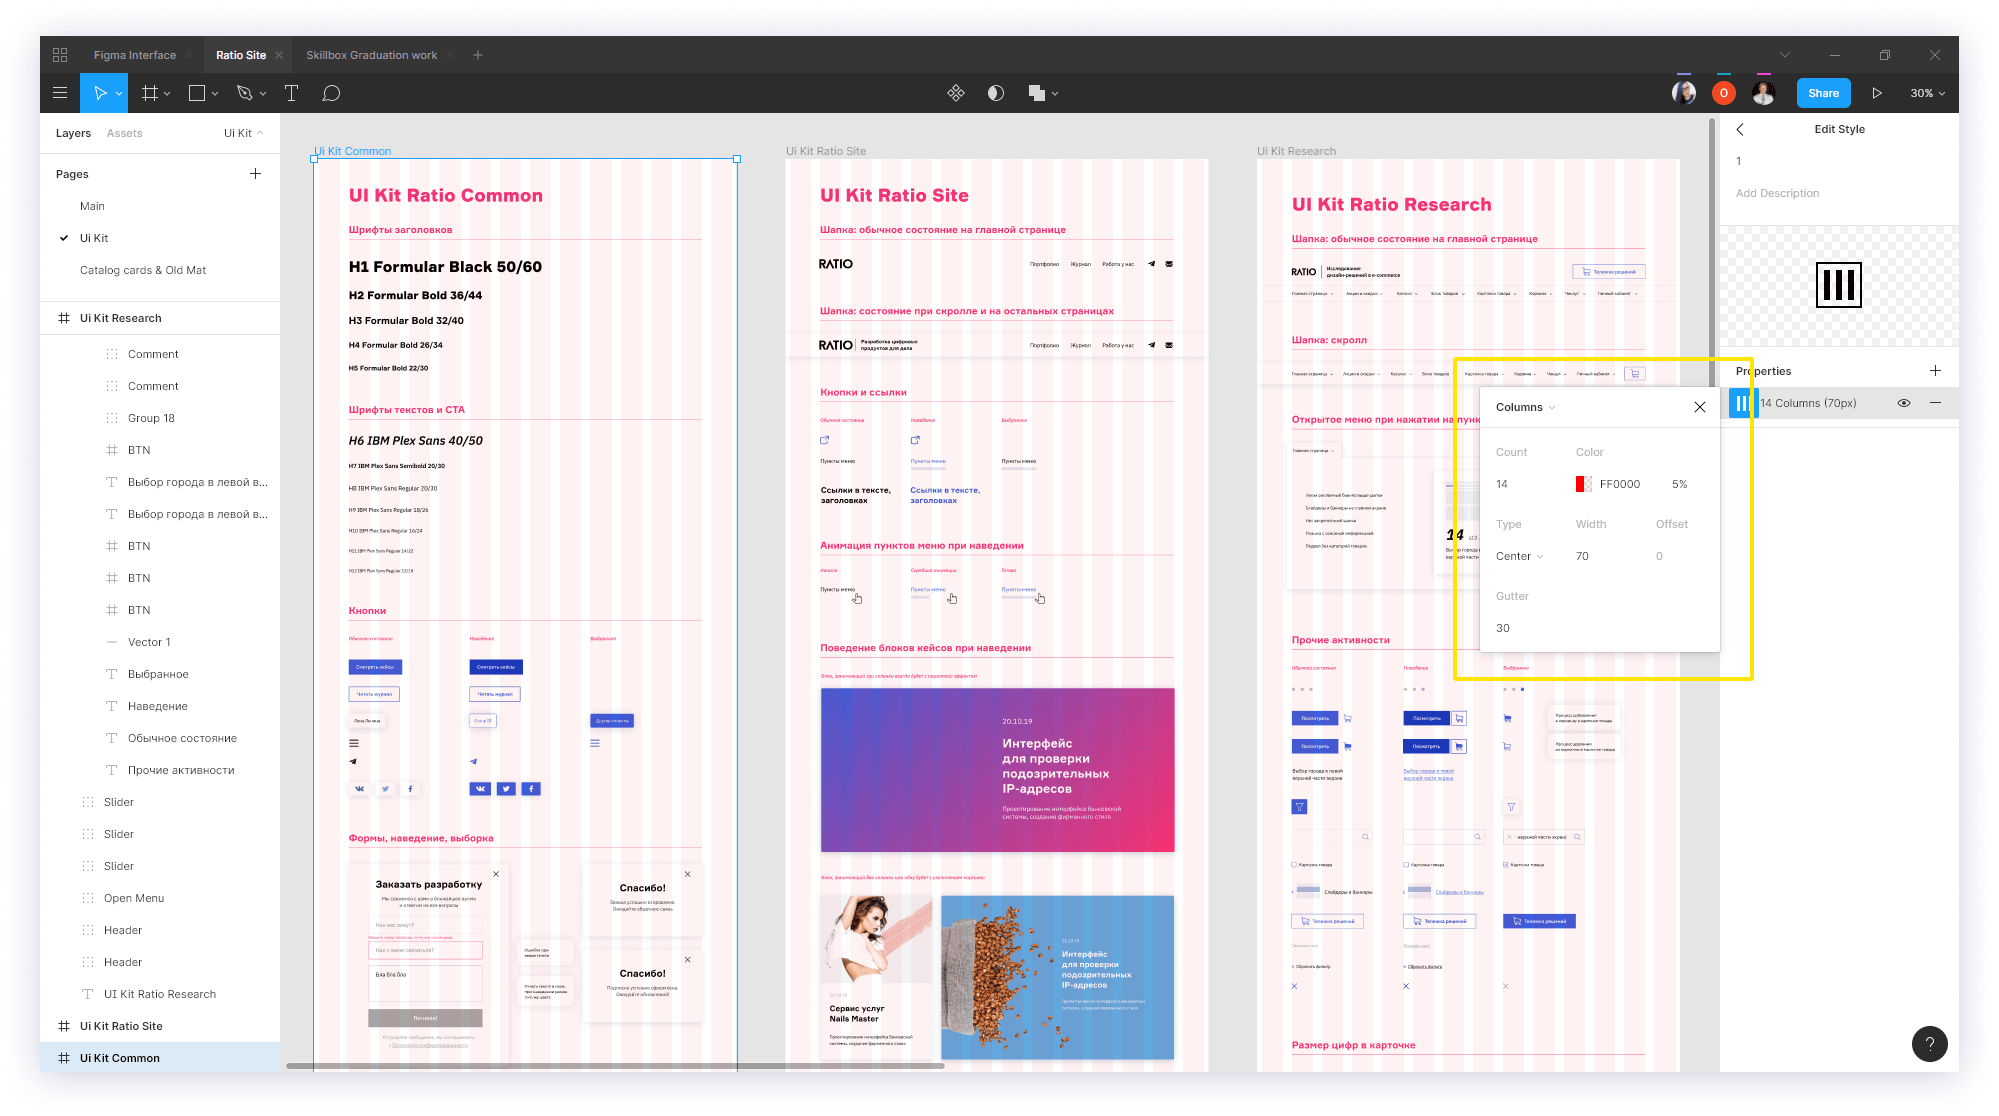Select the Text tool in toolbar
The height and width of the screenshot is (1116, 1999).
tap(290, 93)
